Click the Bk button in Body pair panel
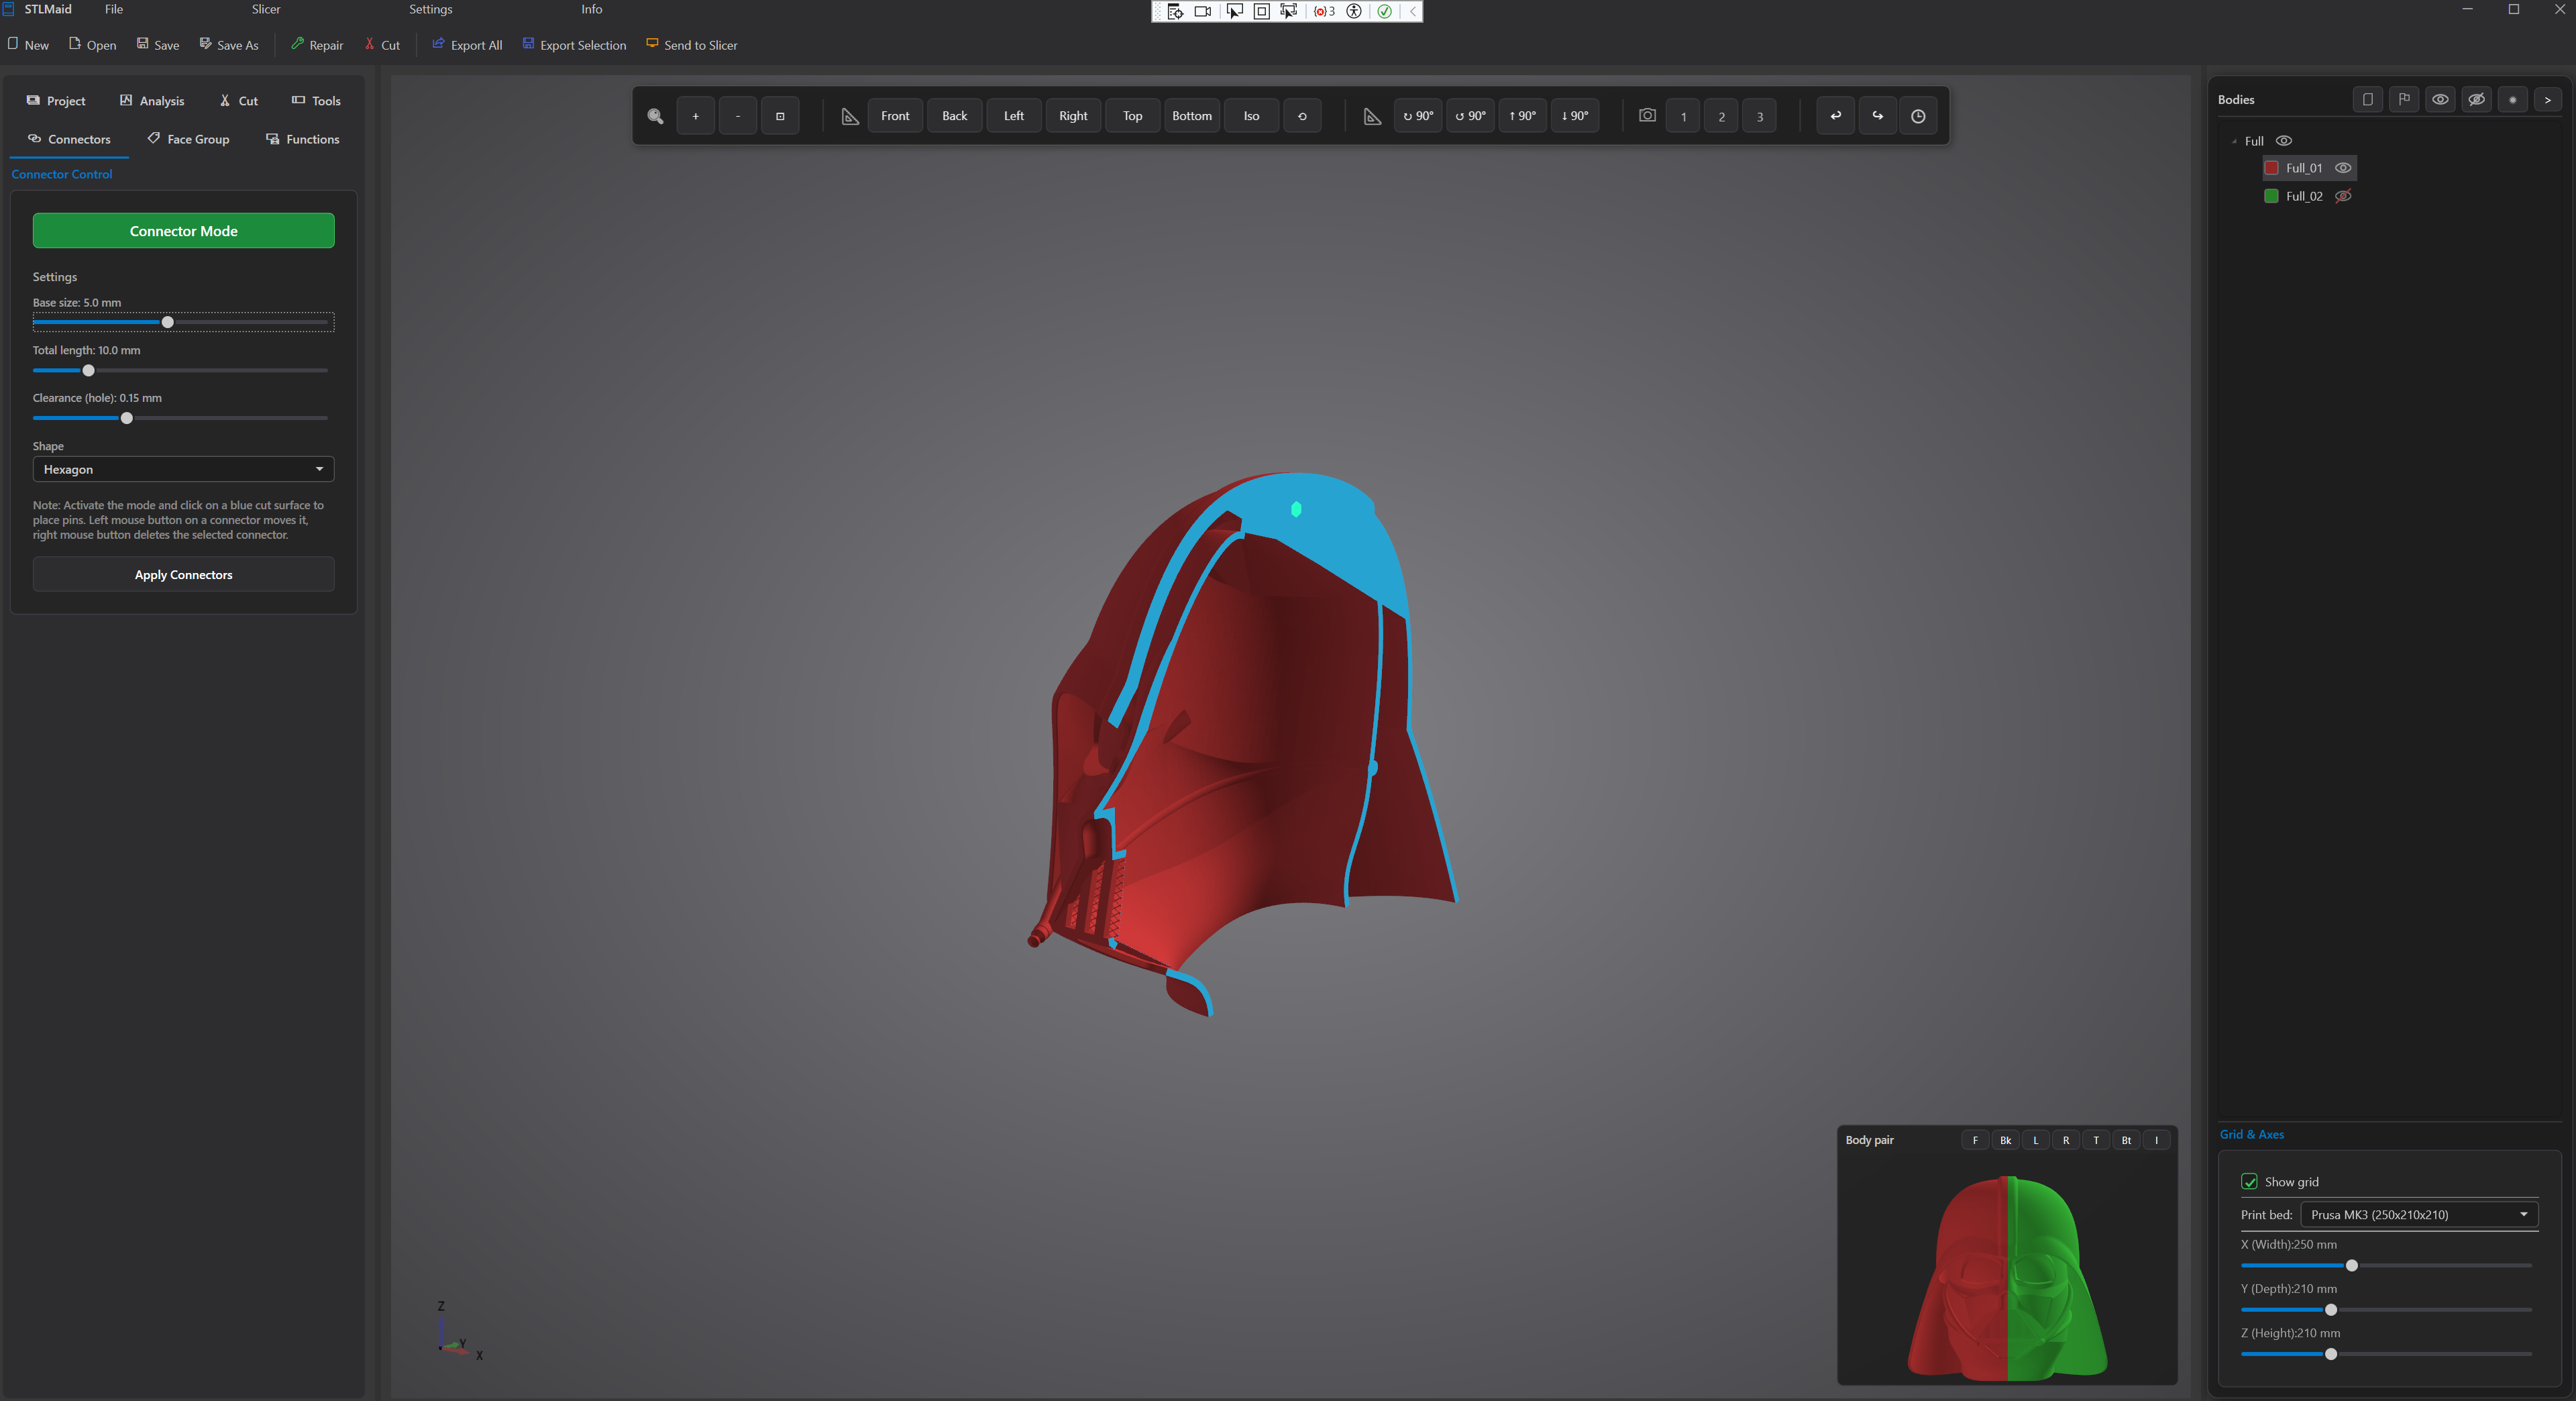 (2005, 1140)
